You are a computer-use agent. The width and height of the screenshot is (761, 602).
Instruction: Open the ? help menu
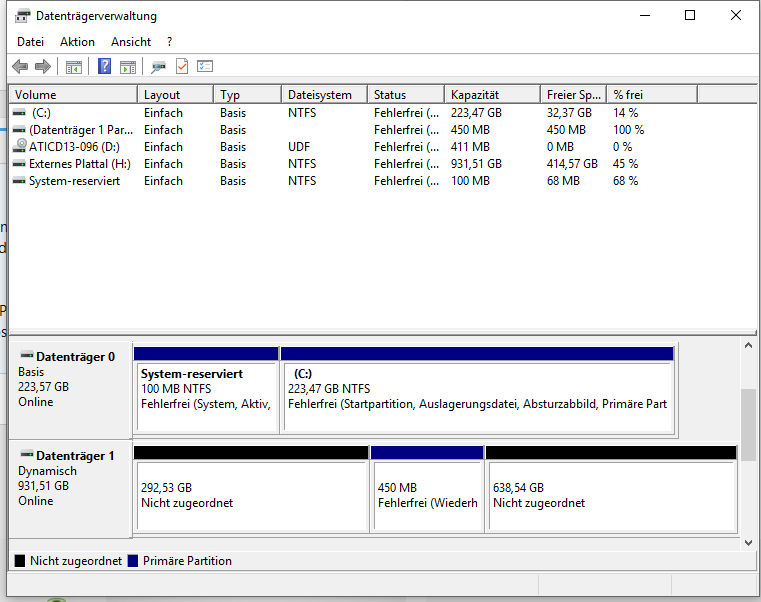169,42
